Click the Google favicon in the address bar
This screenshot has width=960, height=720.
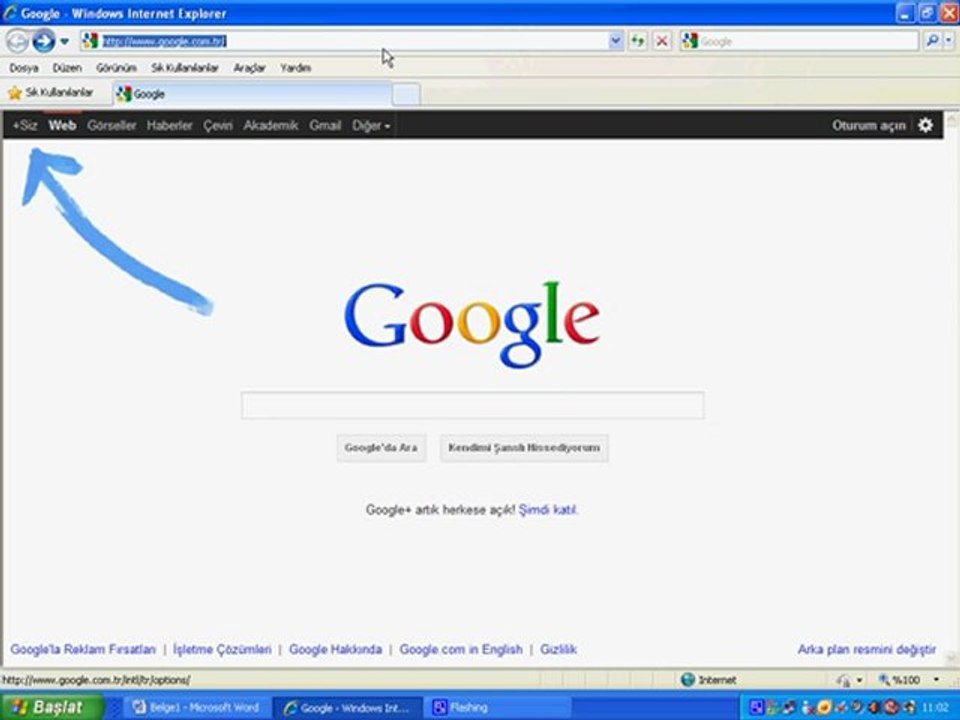[x=90, y=41]
